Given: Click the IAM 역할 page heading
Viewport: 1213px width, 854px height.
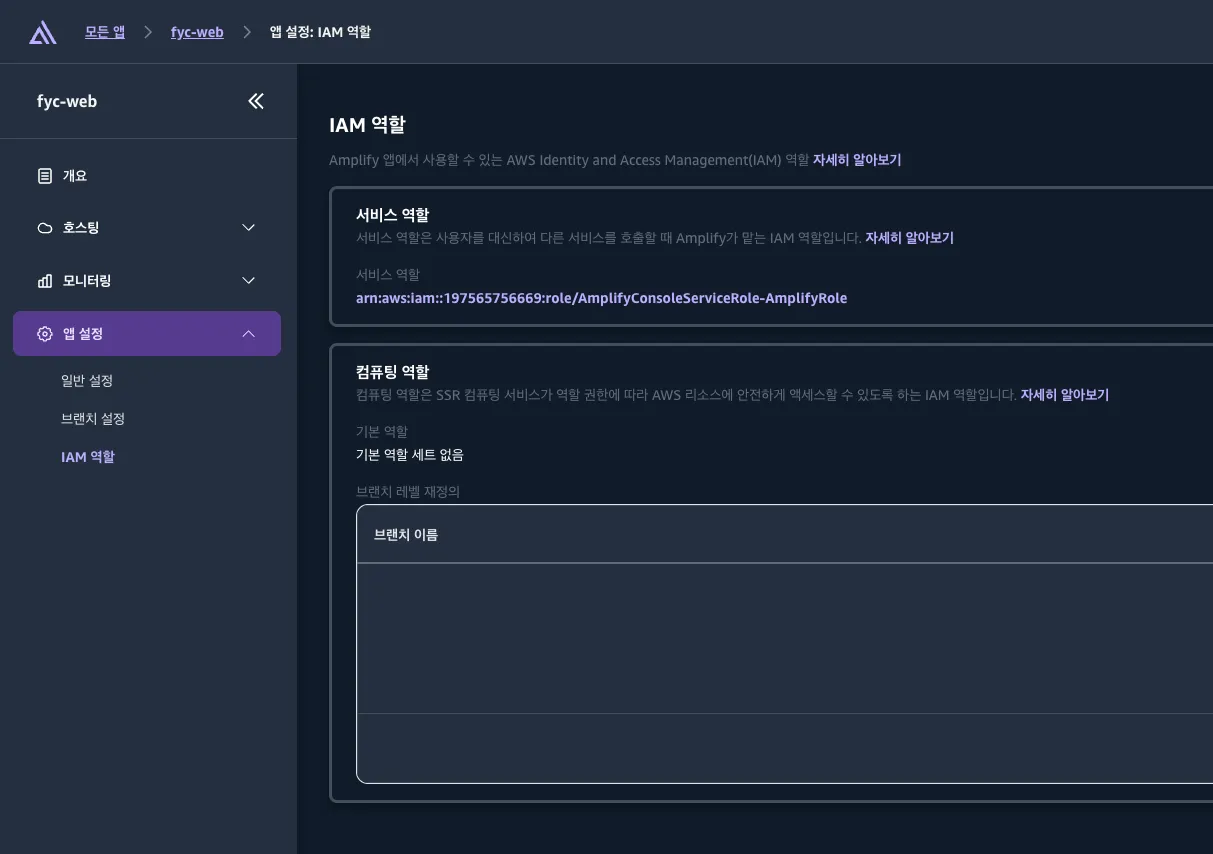Looking at the screenshot, I should (367, 125).
